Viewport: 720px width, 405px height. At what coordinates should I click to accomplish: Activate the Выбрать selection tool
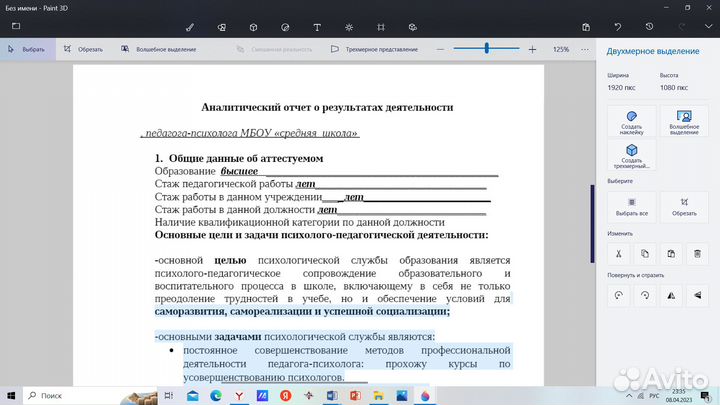28,49
